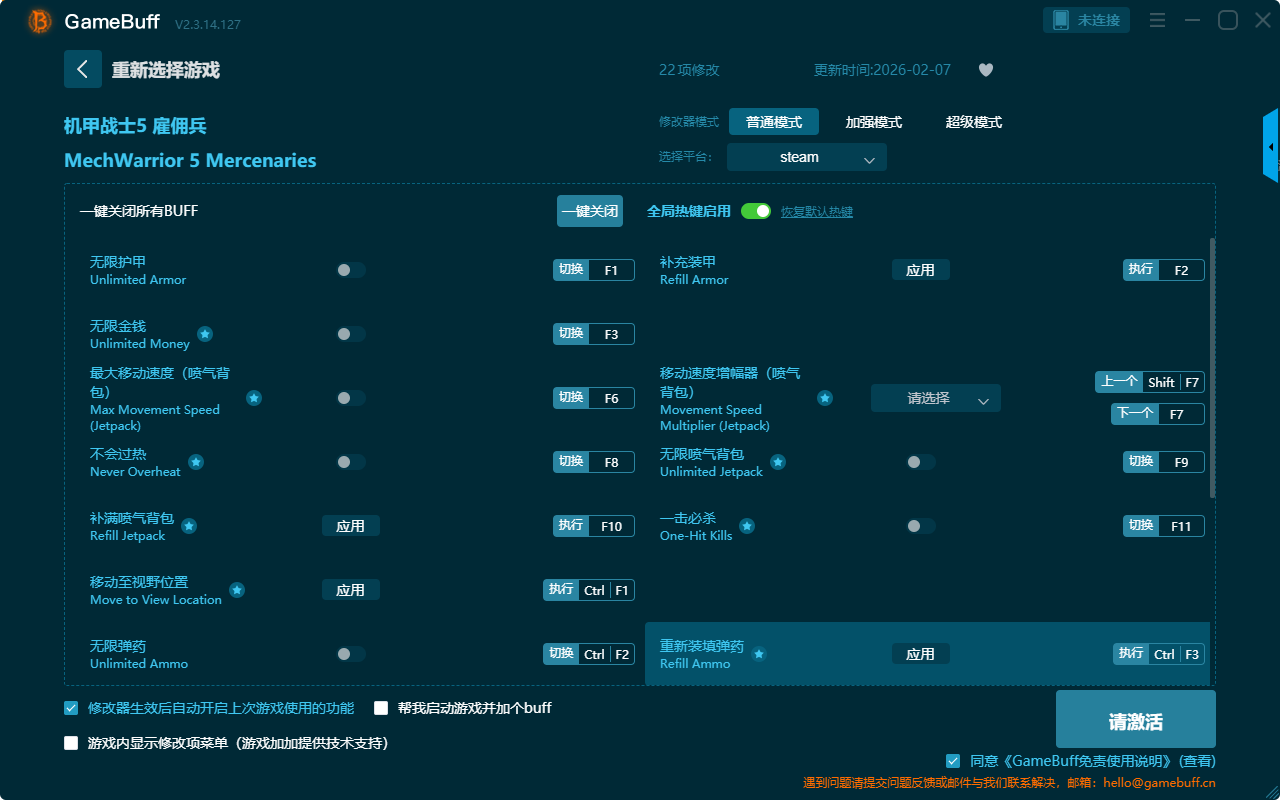Click star icon beside One-Hit Kills
Image resolution: width=1280 pixels, height=800 pixels.
(x=747, y=526)
